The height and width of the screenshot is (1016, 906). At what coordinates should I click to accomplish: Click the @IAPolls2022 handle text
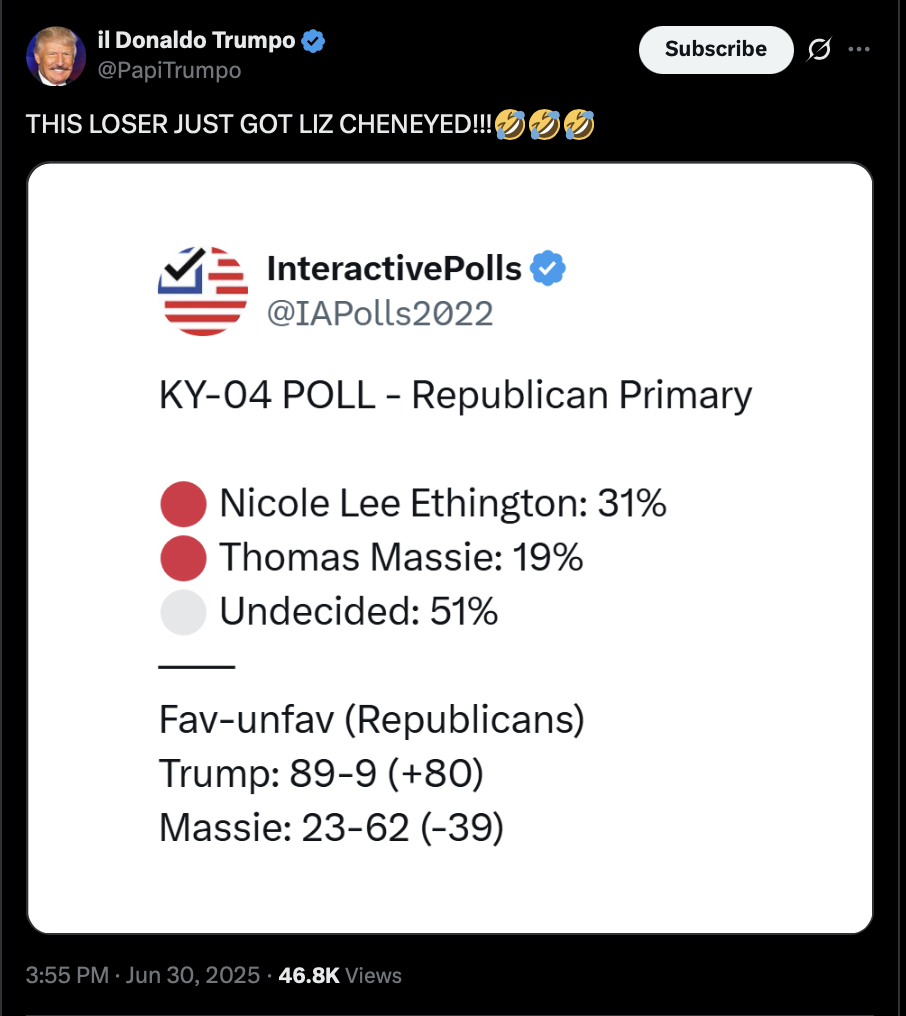[x=380, y=314]
